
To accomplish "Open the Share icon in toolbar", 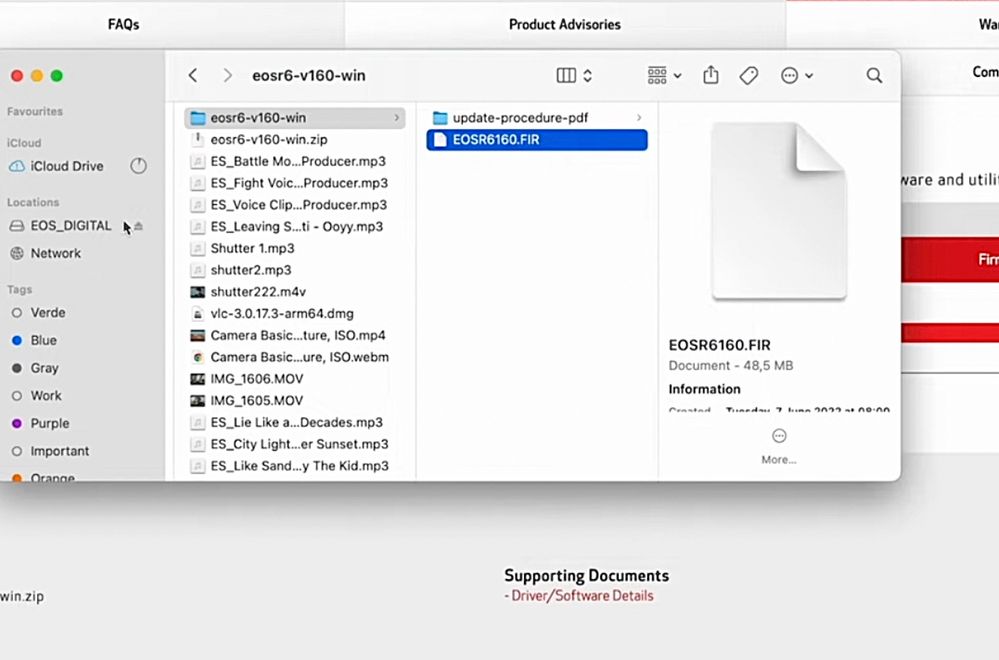I will [x=711, y=76].
